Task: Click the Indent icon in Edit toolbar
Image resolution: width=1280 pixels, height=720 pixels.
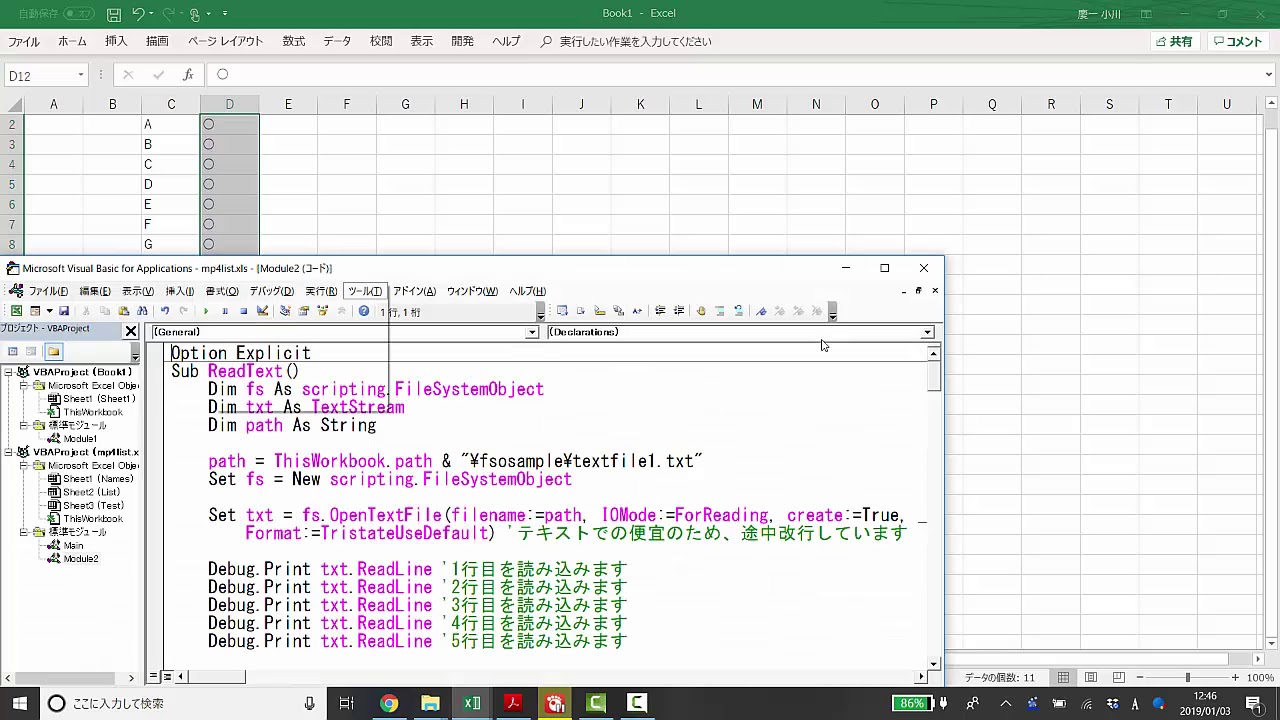Action: (659, 311)
